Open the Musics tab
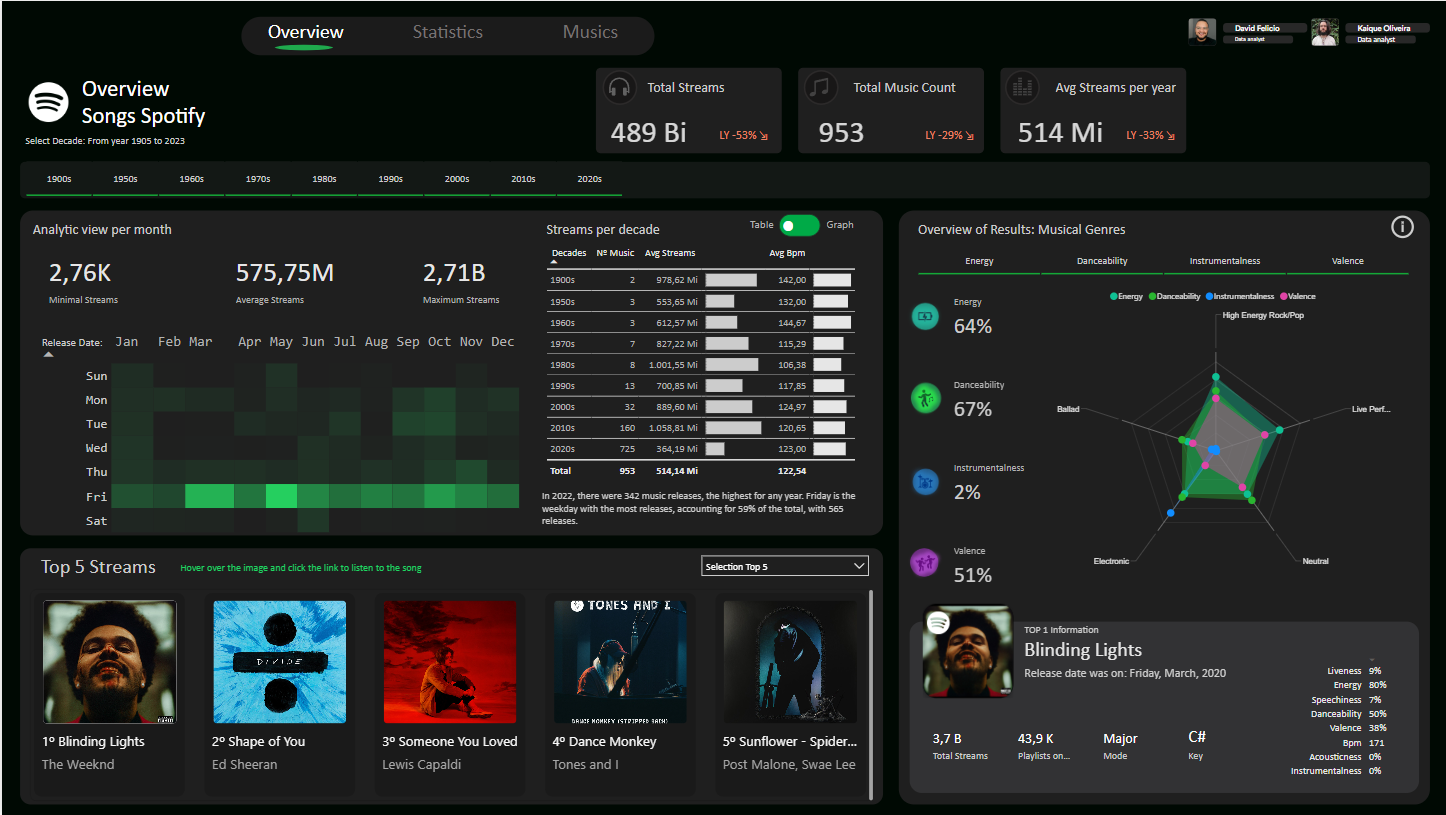The image size is (1446, 815). coord(590,32)
